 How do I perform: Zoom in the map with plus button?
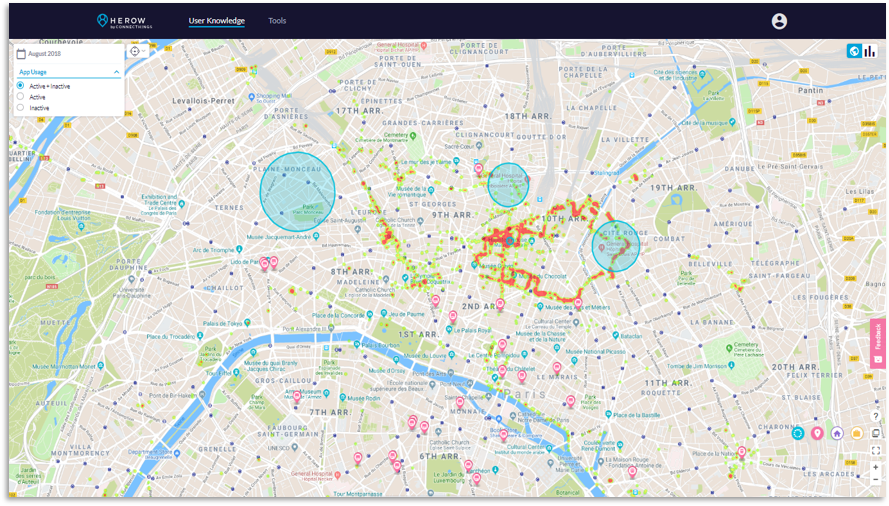click(876, 467)
